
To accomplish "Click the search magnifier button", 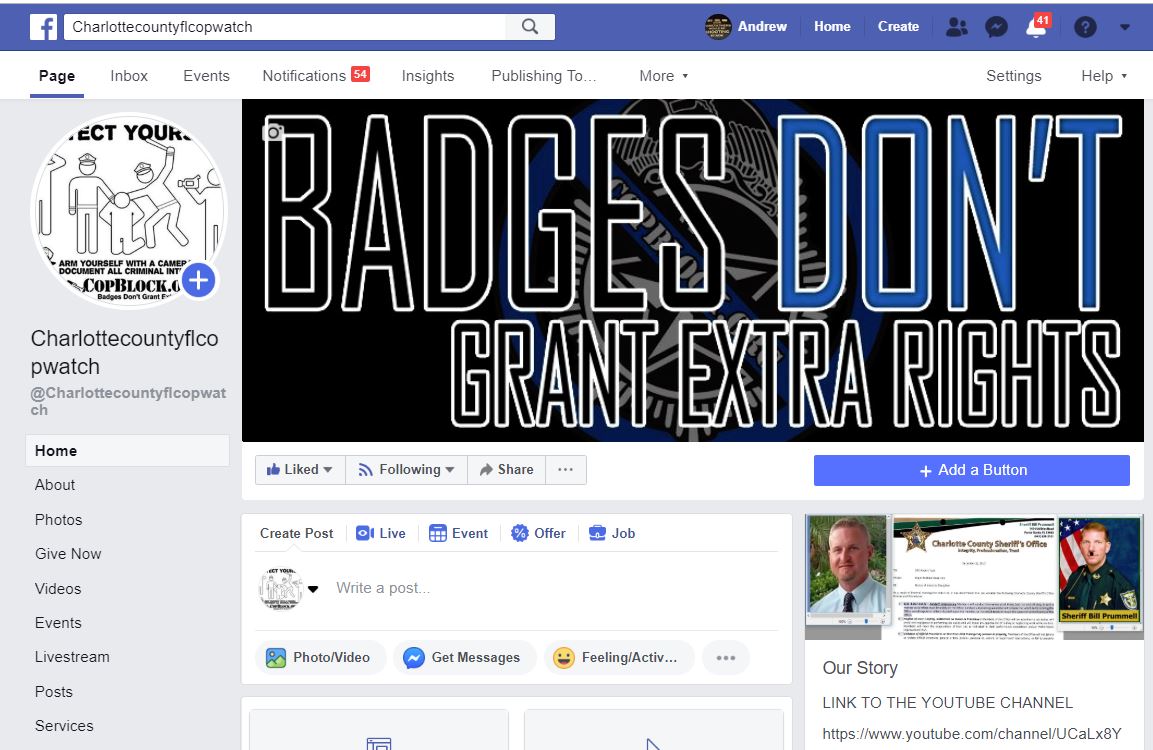I will point(529,27).
